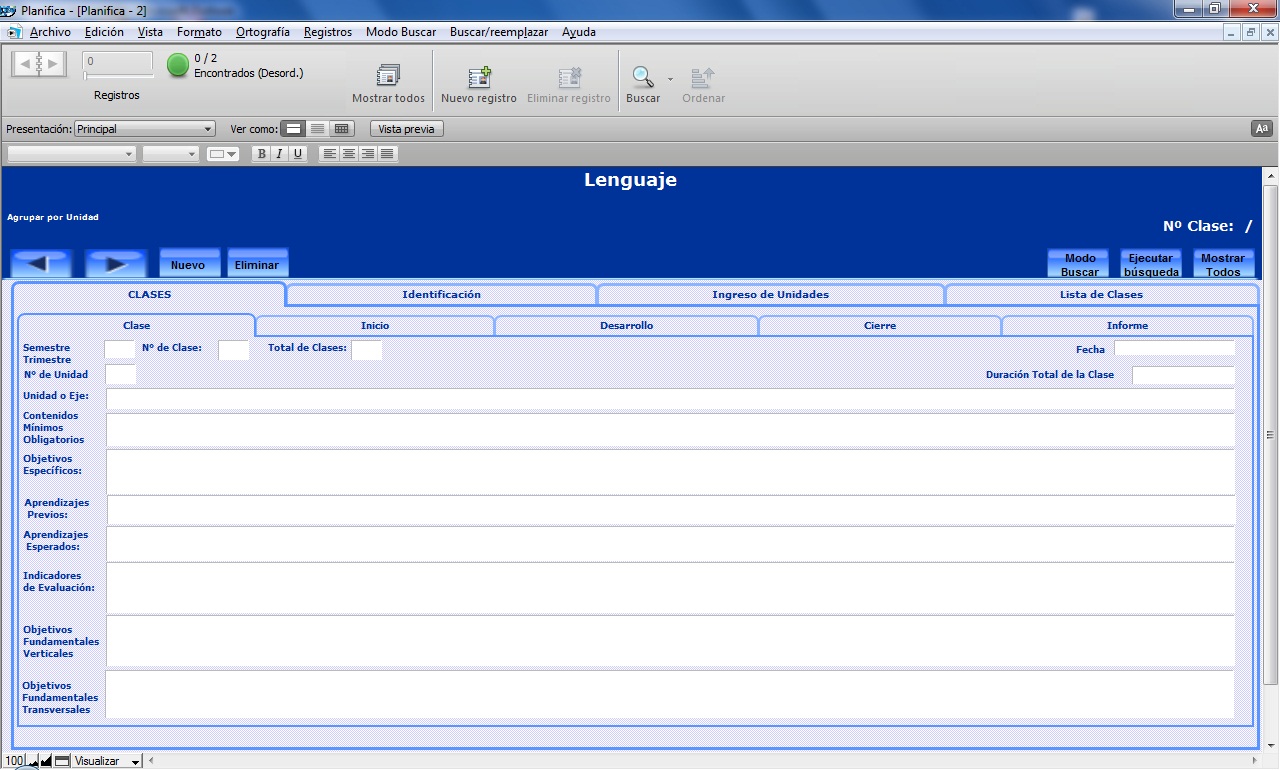The height and width of the screenshot is (770, 1280).
Task: Click the vertical scrollbar
Action: click(1271, 434)
